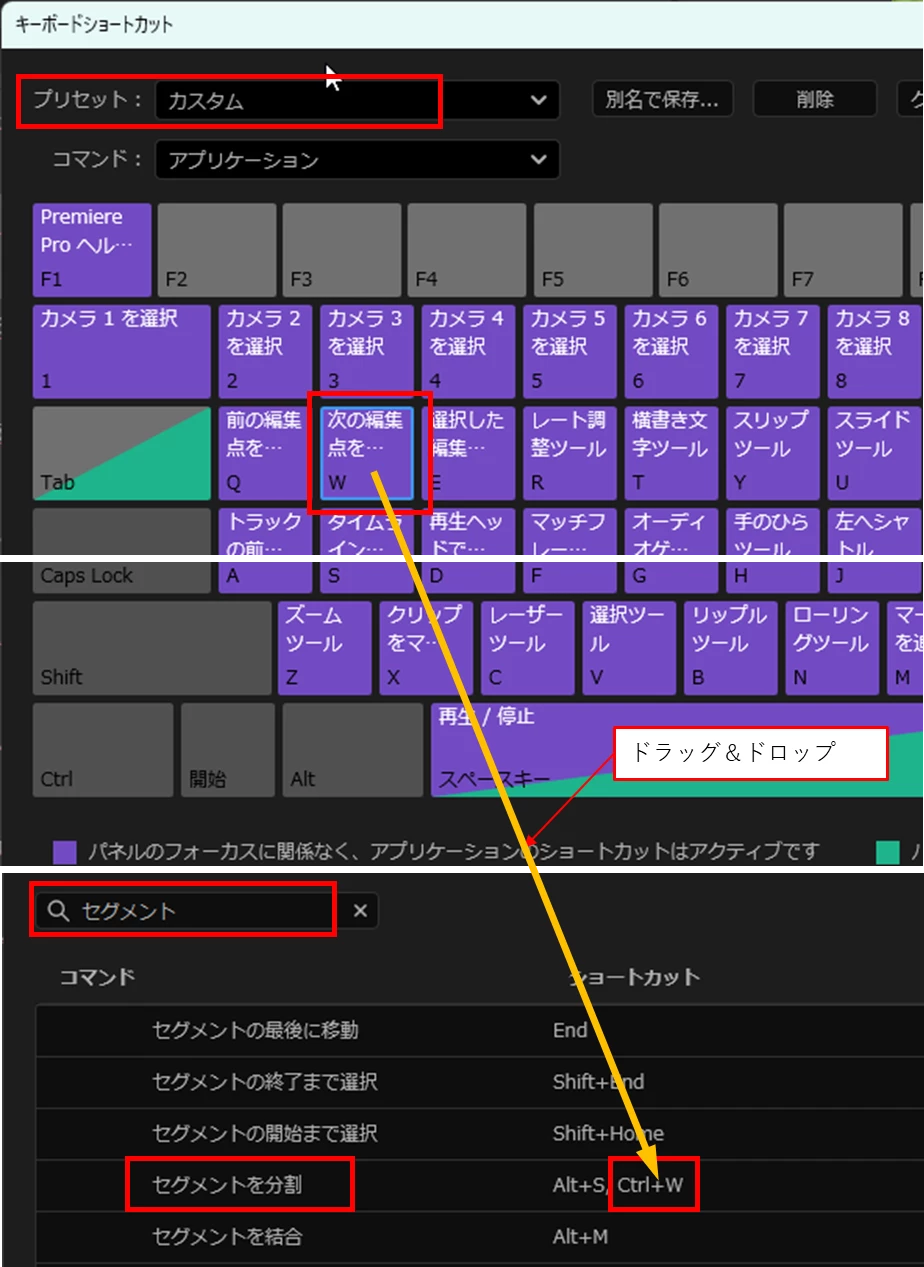
Task: Select the empty F6 key
Action: point(718,250)
